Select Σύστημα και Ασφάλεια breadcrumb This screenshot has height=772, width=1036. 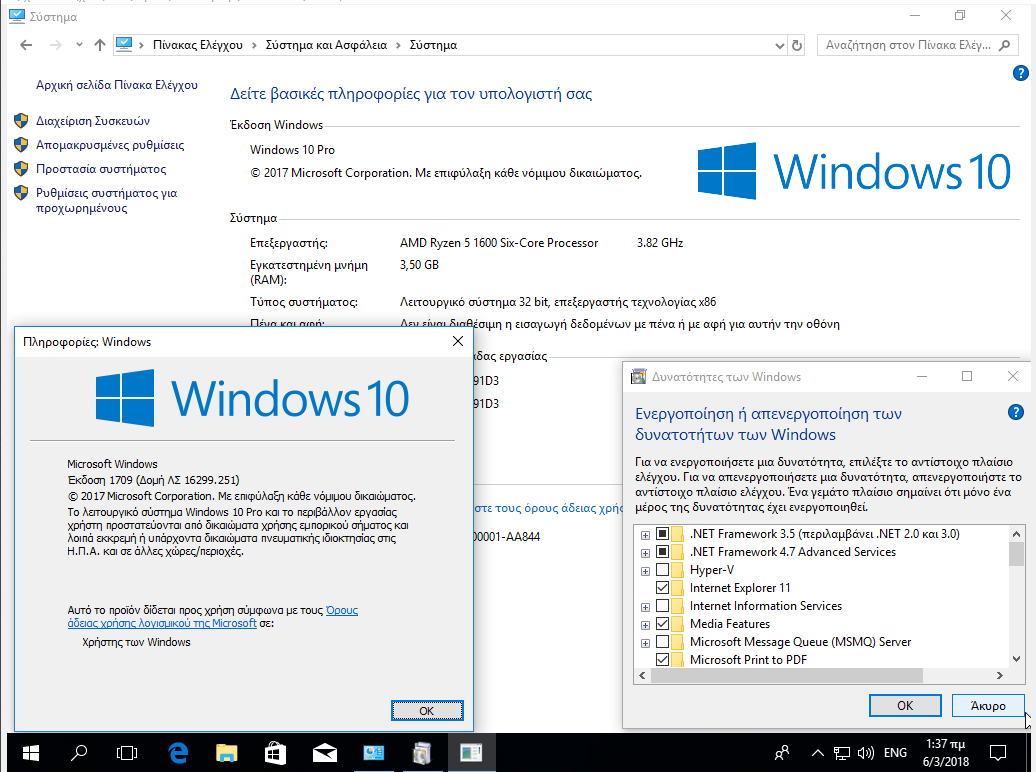click(x=326, y=45)
